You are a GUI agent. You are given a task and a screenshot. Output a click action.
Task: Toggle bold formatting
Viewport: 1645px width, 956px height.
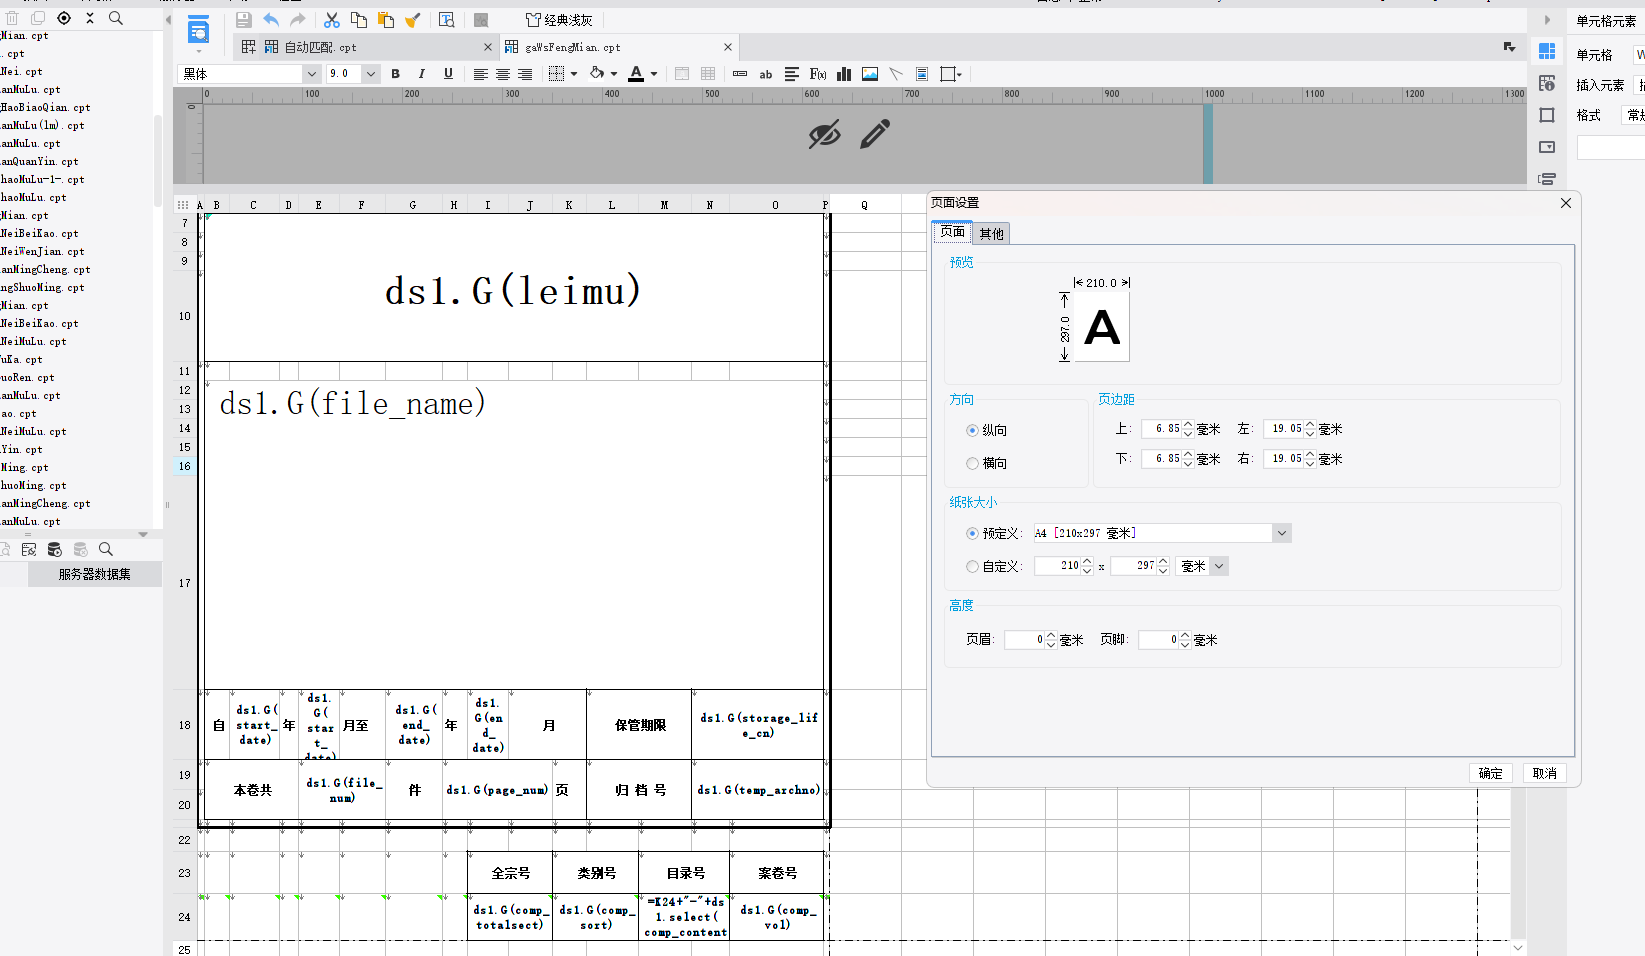395,74
